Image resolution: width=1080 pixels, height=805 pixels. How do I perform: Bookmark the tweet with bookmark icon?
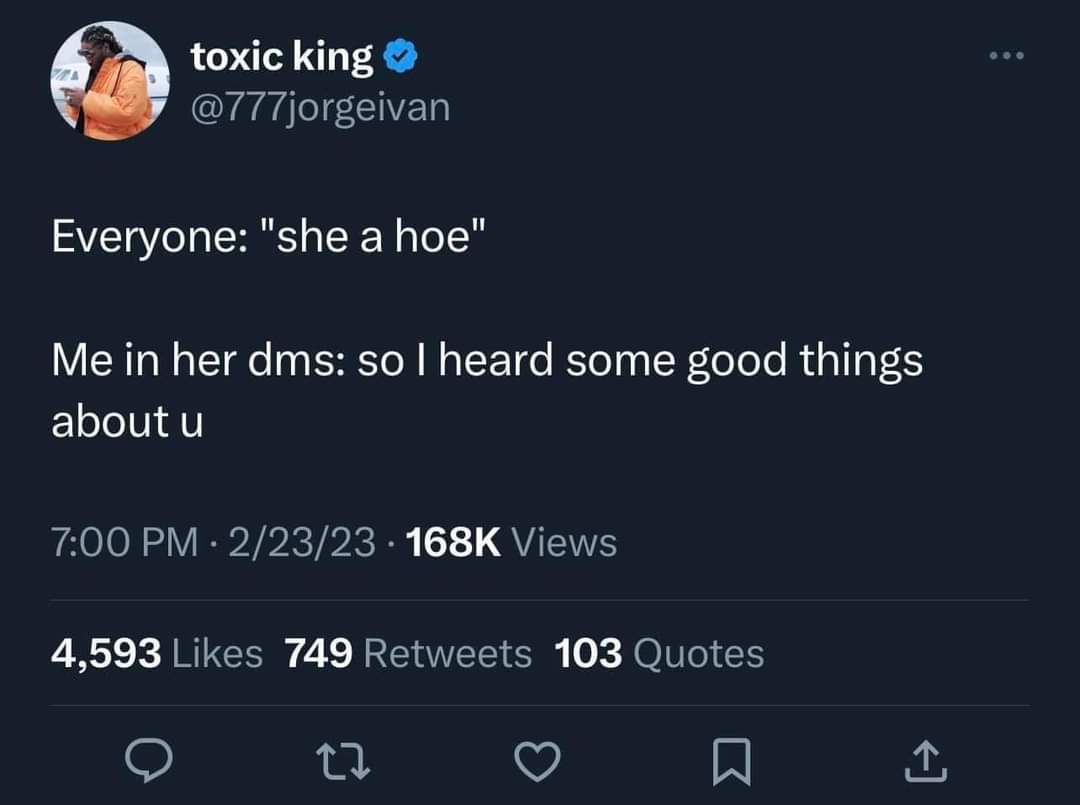point(731,762)
